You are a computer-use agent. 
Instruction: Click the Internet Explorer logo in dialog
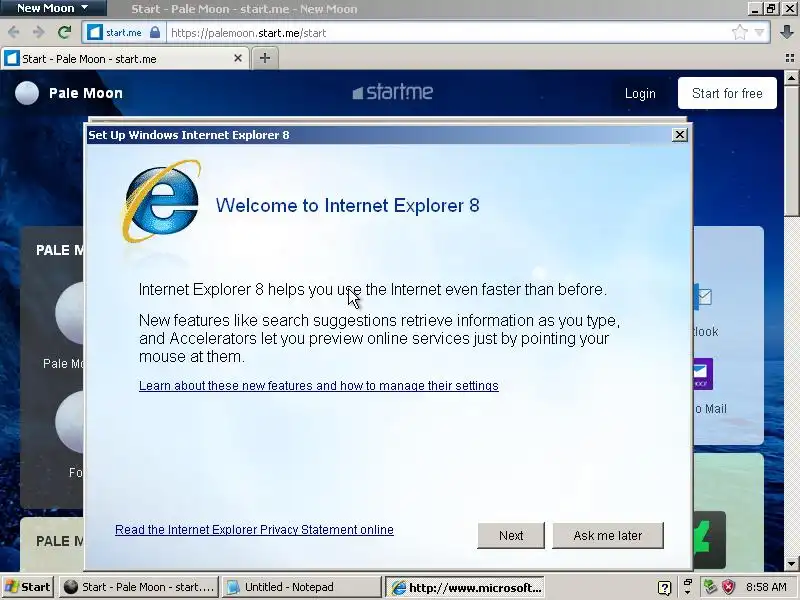tap(161, 201)
